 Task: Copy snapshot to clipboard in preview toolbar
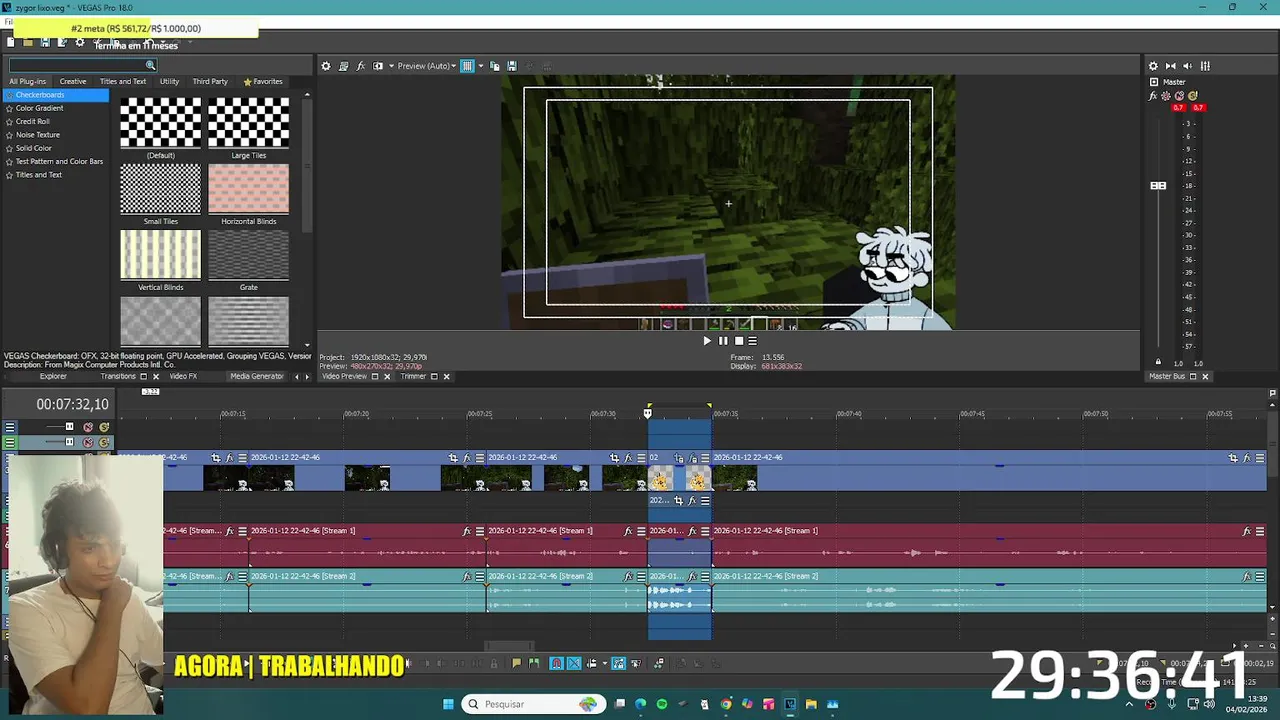pyautogui.click(x=494, y=66)
